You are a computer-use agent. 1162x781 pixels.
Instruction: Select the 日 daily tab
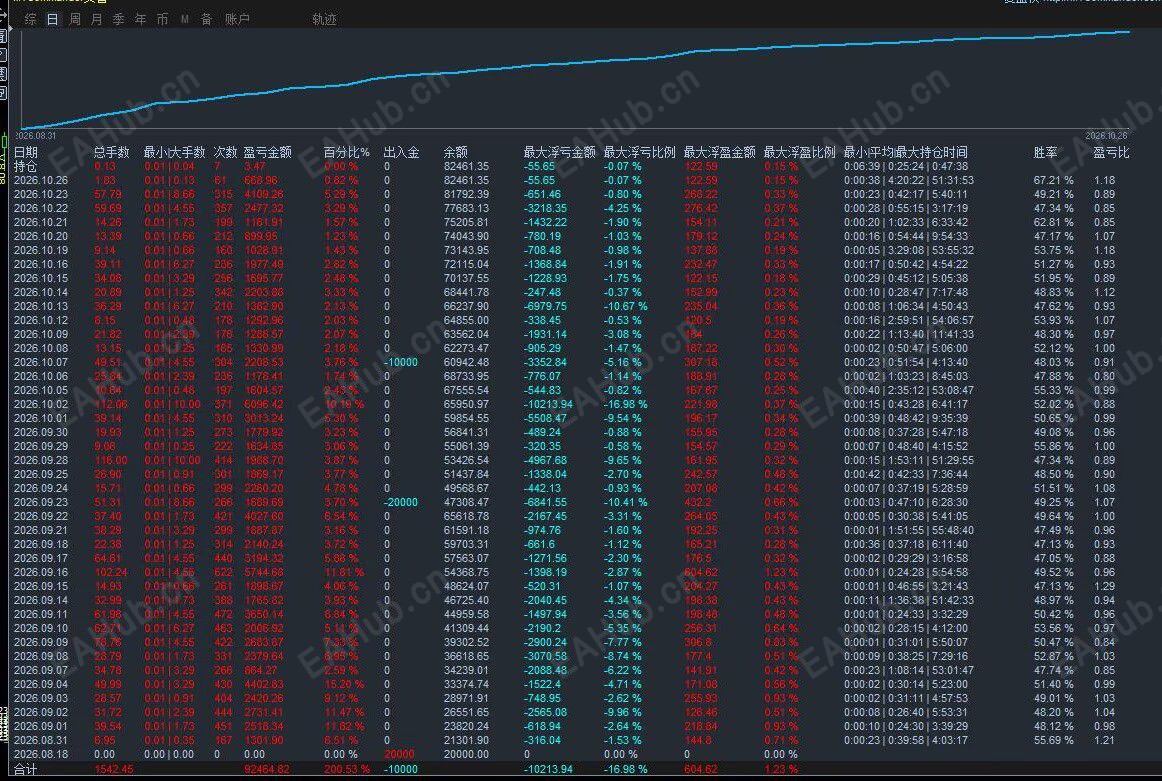point(53,19)
